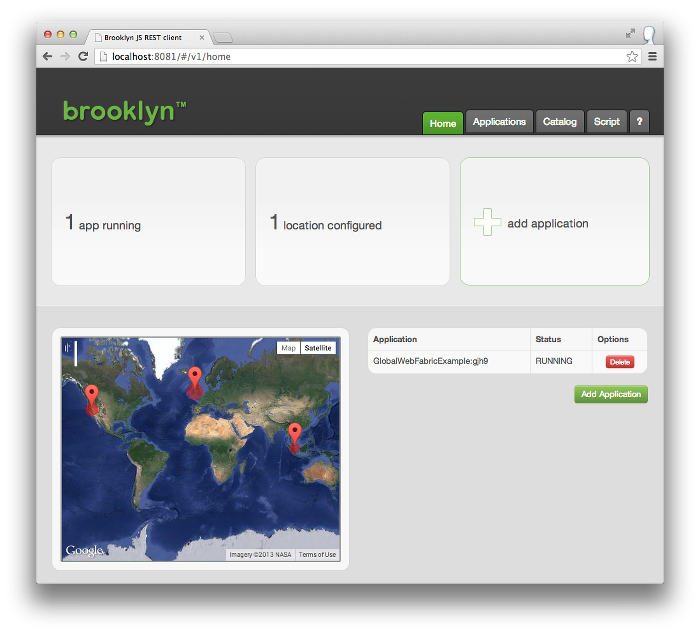Viewport: 700px width, 634px height.
Task: Go to the Script tab
Action: click(x=607, y=122)
